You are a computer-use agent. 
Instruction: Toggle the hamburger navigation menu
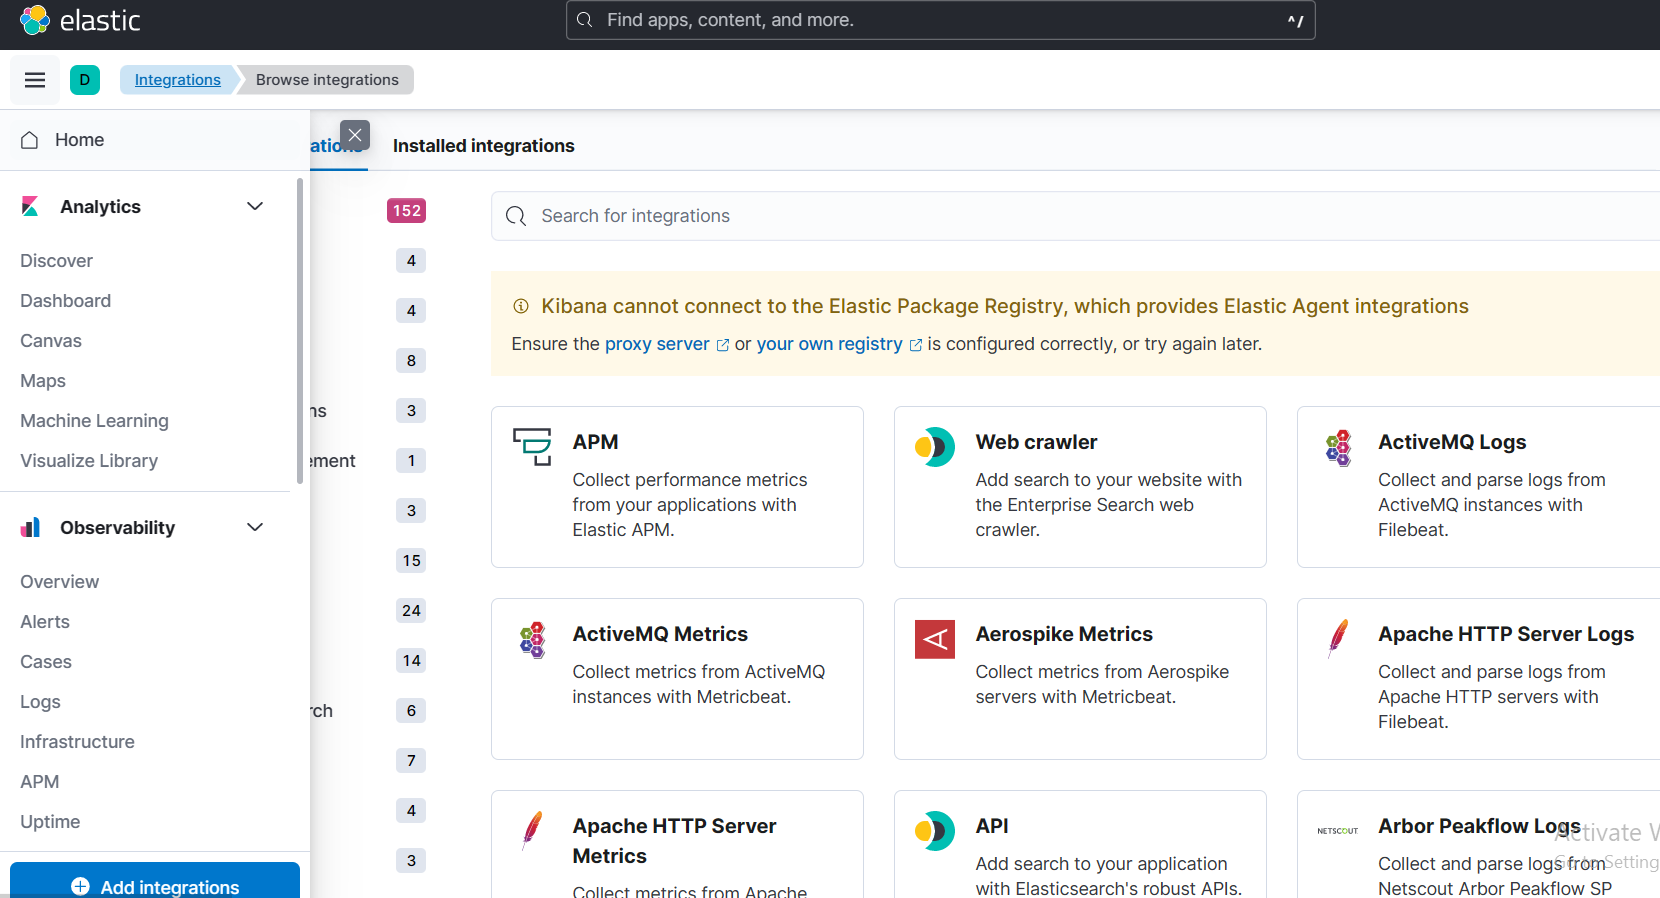click(35, 80)
